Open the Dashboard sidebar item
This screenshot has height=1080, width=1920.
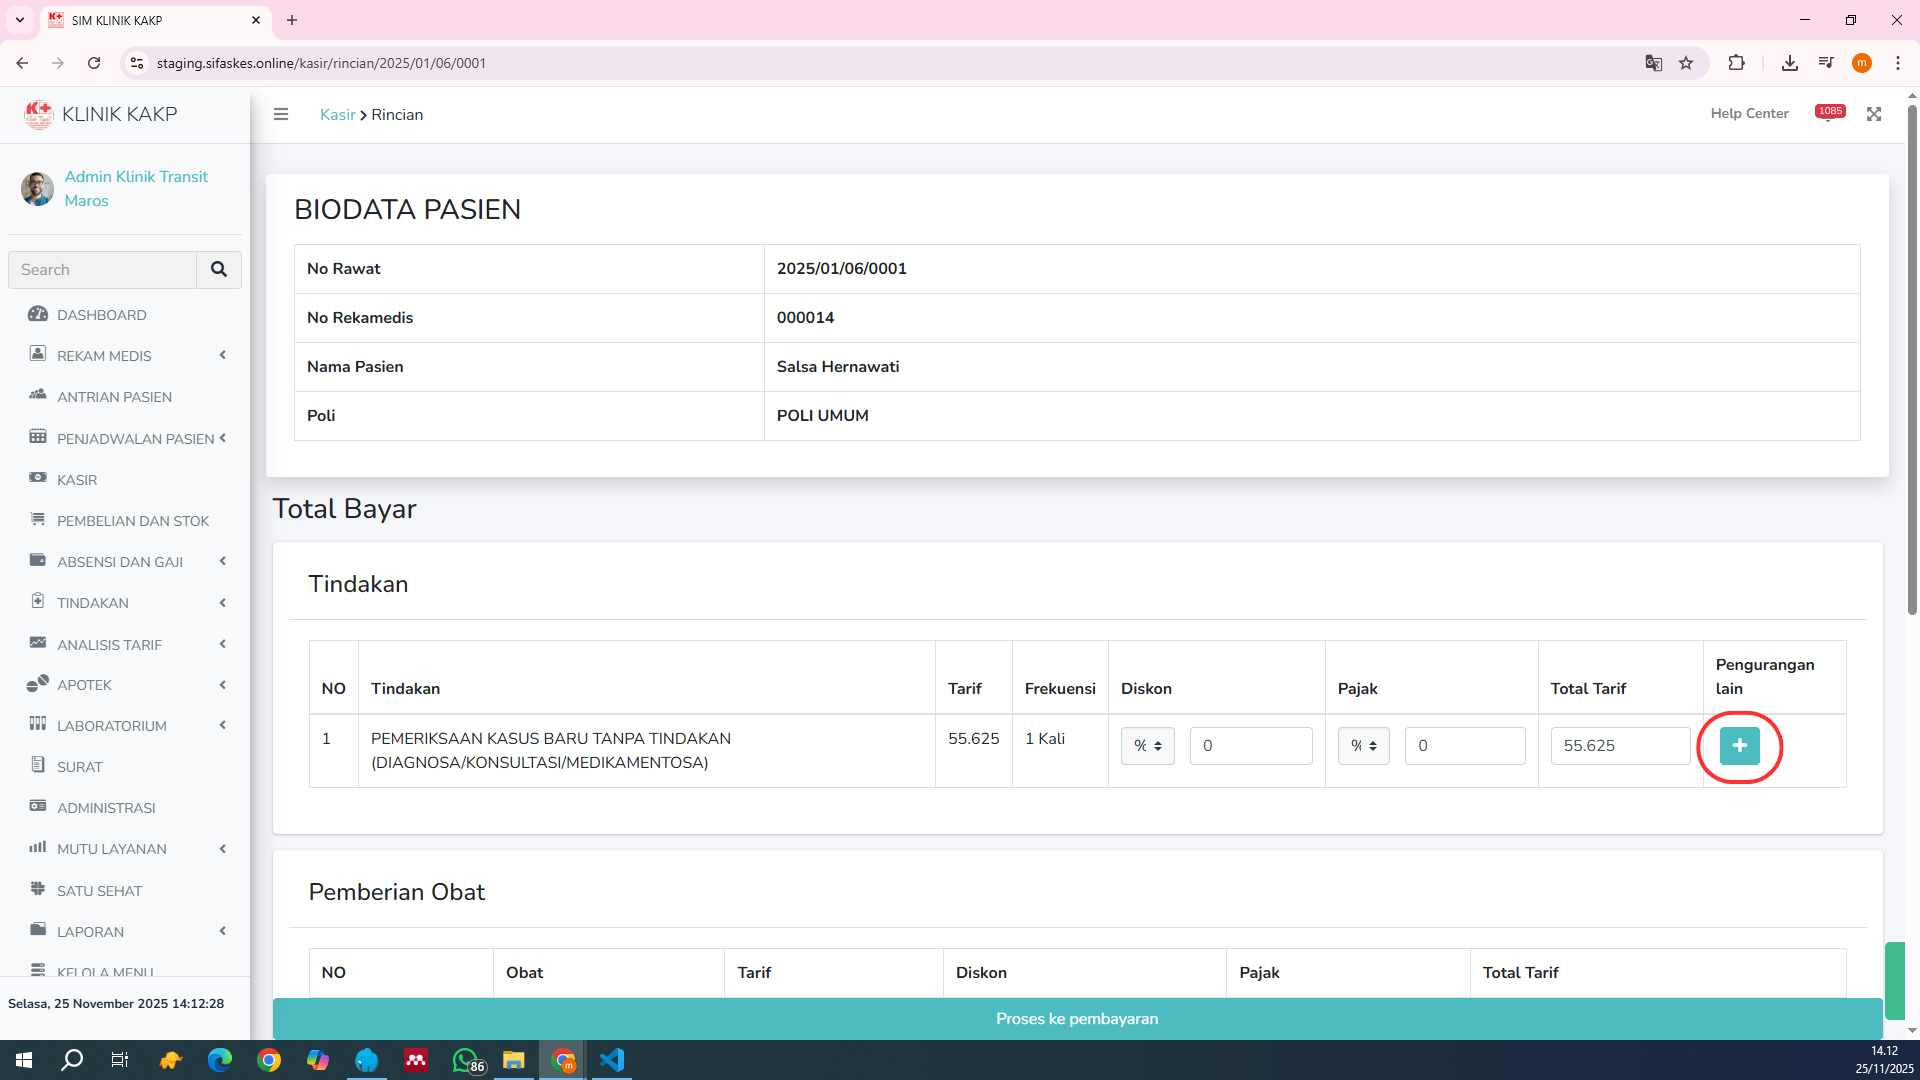tap(101, 315)
